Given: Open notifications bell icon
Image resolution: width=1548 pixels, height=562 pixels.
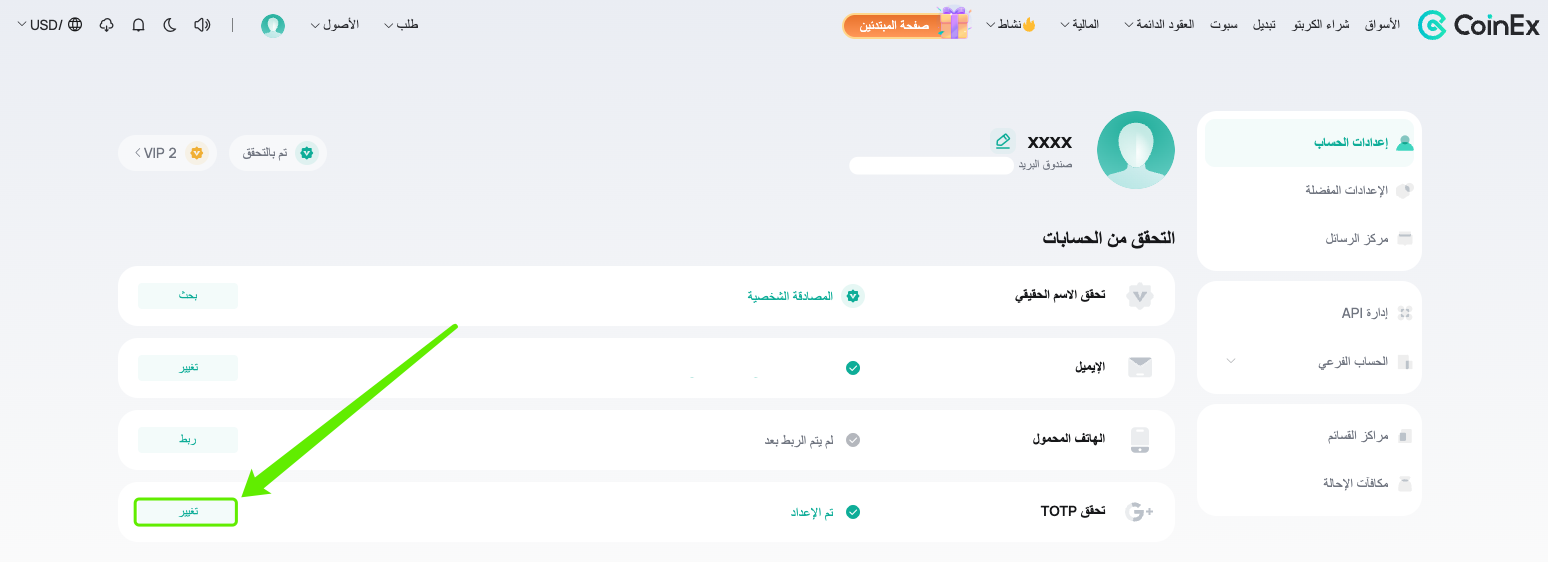Looking at the screenshot, I should (x=138, y=25).
